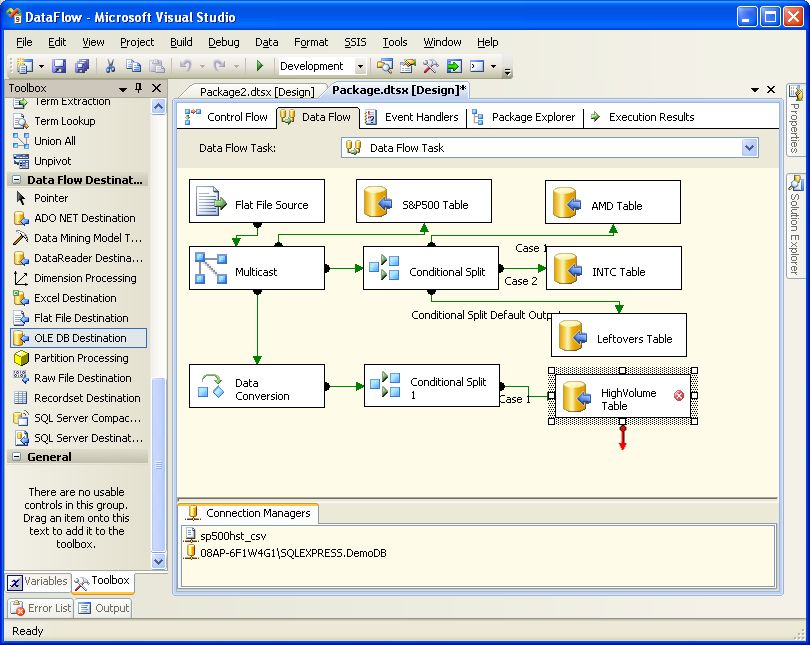This screenshot has width=810, height=645.
Task: Open the Development configuration dropdown
Action: [x=361, y=66]
